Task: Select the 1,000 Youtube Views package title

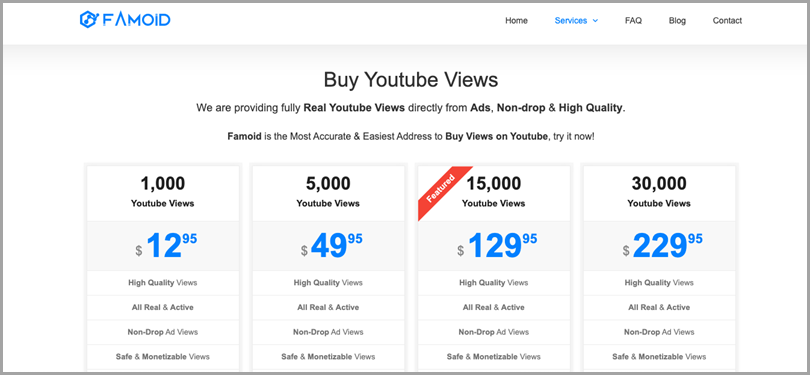Action: coord(163,192)
